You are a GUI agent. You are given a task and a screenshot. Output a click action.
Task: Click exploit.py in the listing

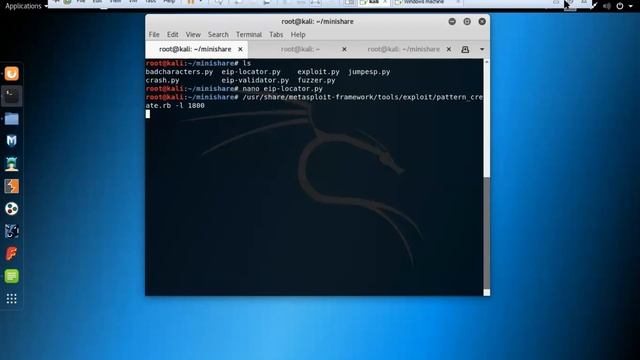[318, 72]
